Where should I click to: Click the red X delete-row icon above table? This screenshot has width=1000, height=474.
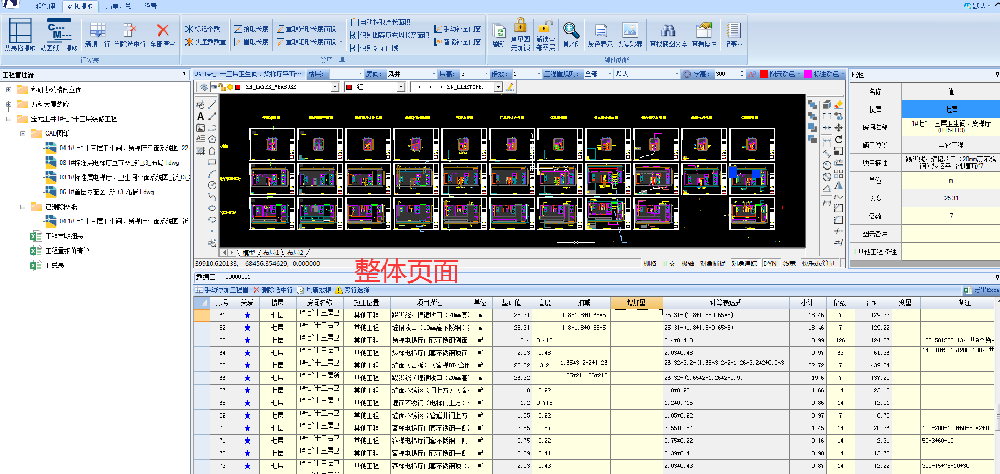[256, 290]
